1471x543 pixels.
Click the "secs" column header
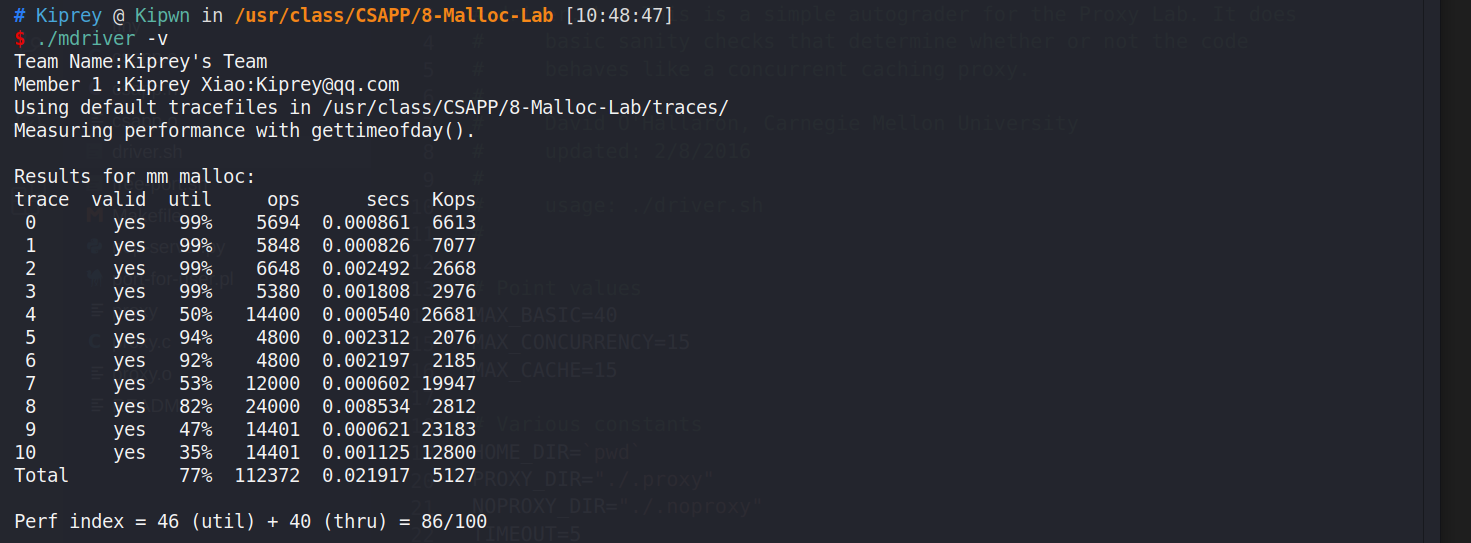388,200
